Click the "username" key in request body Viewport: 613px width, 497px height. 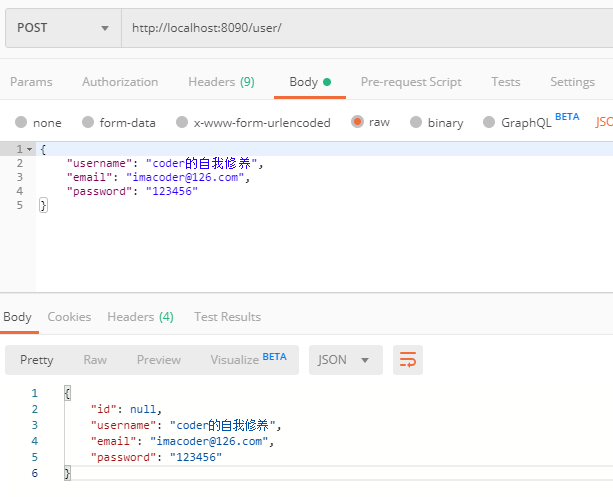(x=99, y=163)
